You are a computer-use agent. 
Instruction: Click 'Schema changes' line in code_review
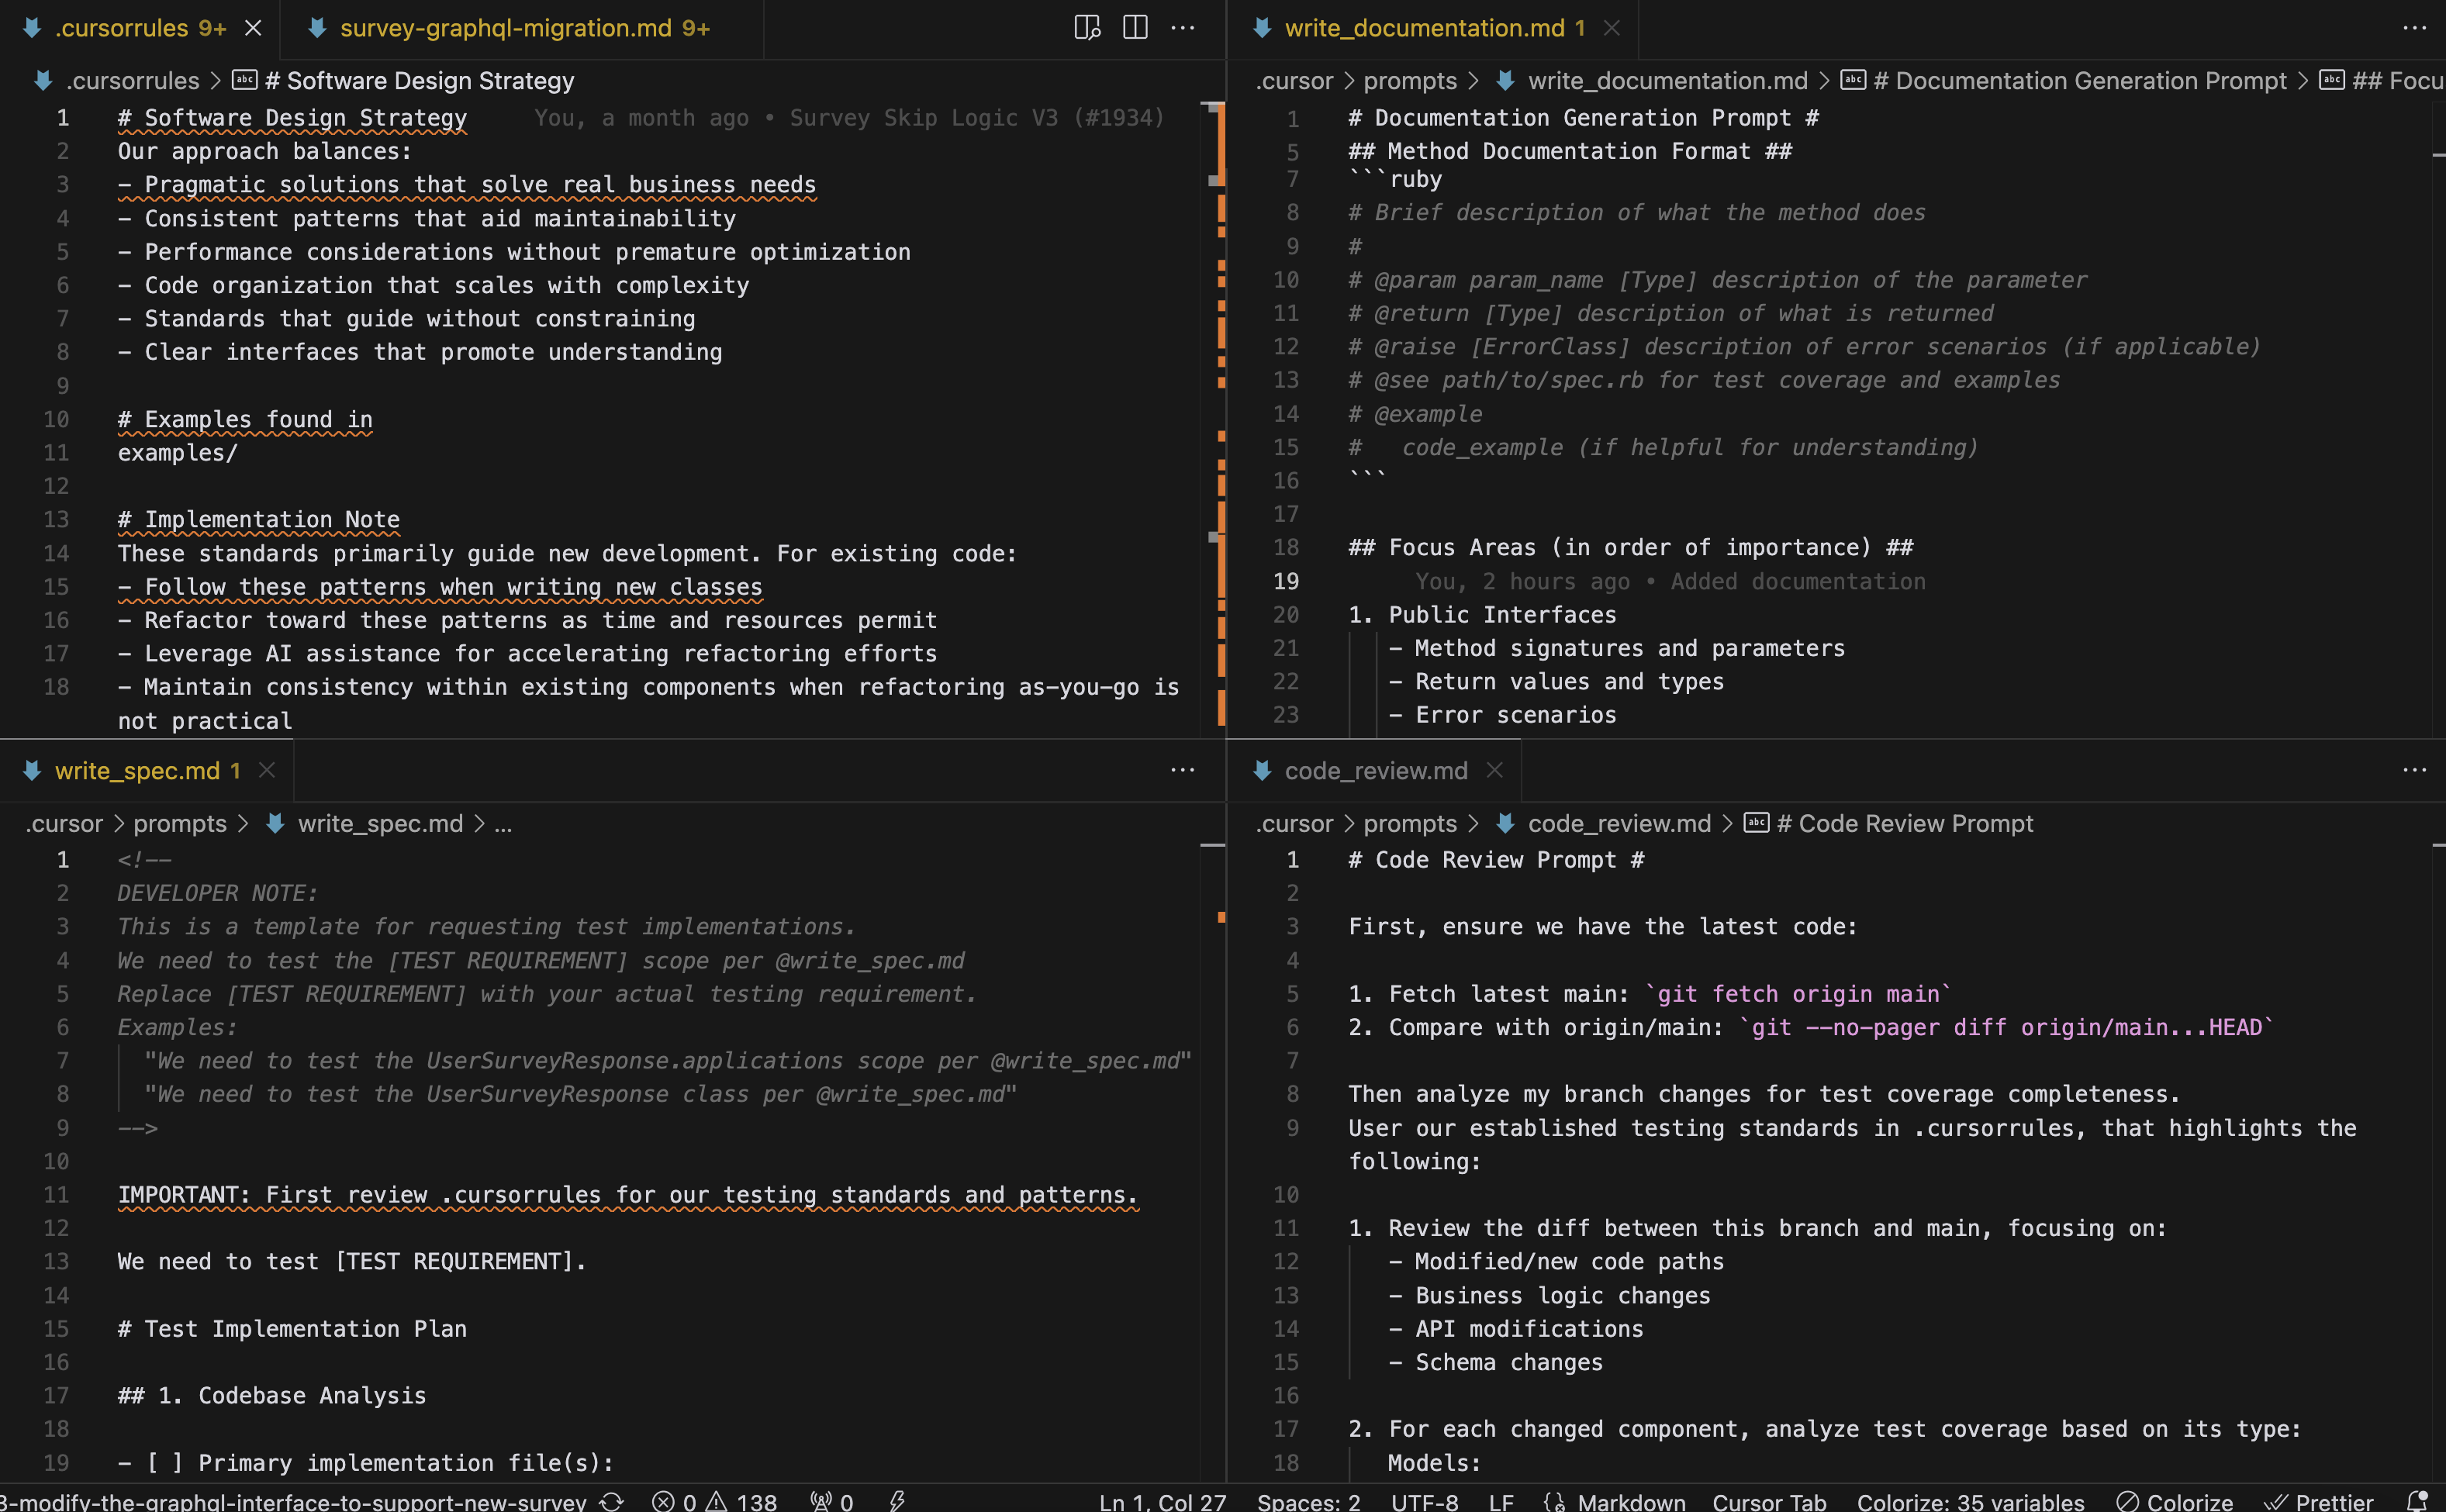(1496, 1362)
